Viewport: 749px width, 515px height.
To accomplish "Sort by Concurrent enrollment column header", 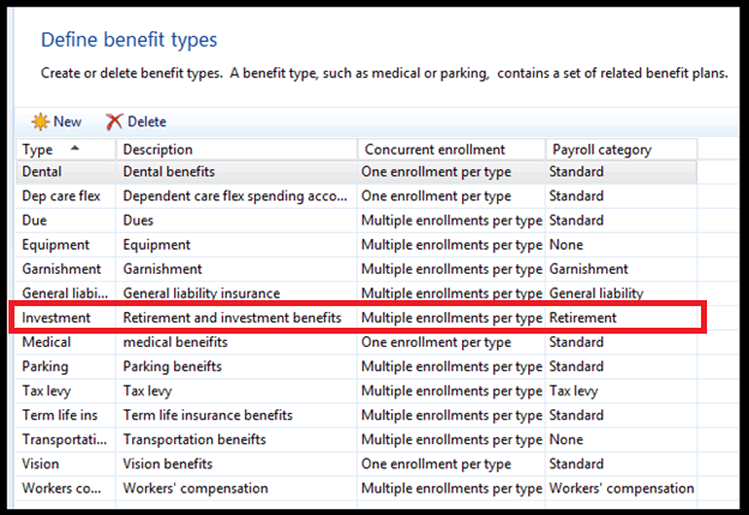I will [451, 150].
